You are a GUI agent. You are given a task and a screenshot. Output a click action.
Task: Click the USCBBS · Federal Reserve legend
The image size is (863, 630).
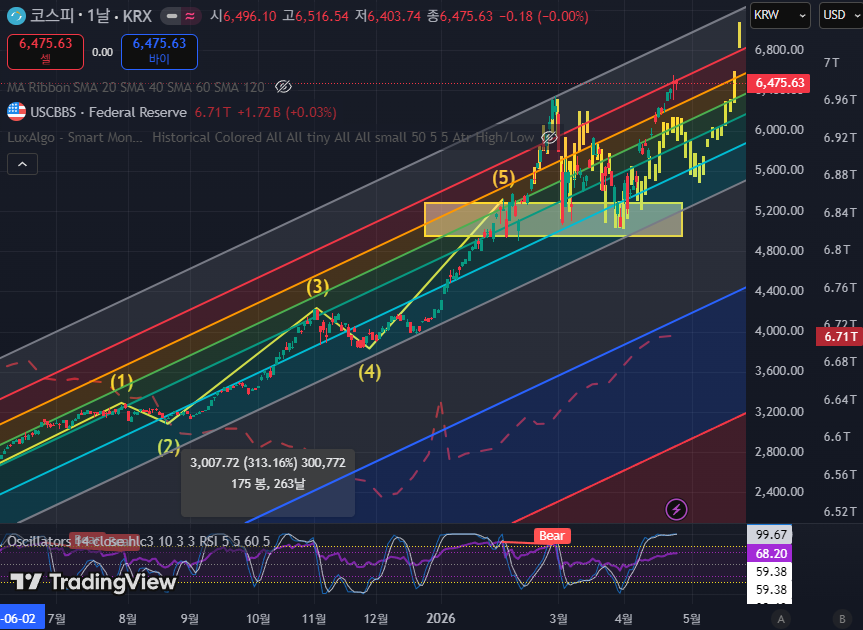pos(108,112)
